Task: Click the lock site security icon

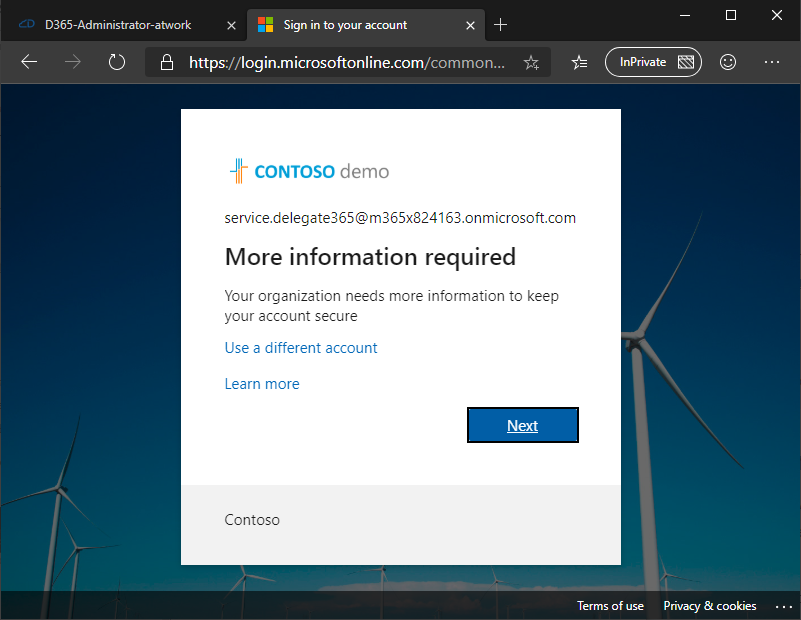Action: point(167,63)
